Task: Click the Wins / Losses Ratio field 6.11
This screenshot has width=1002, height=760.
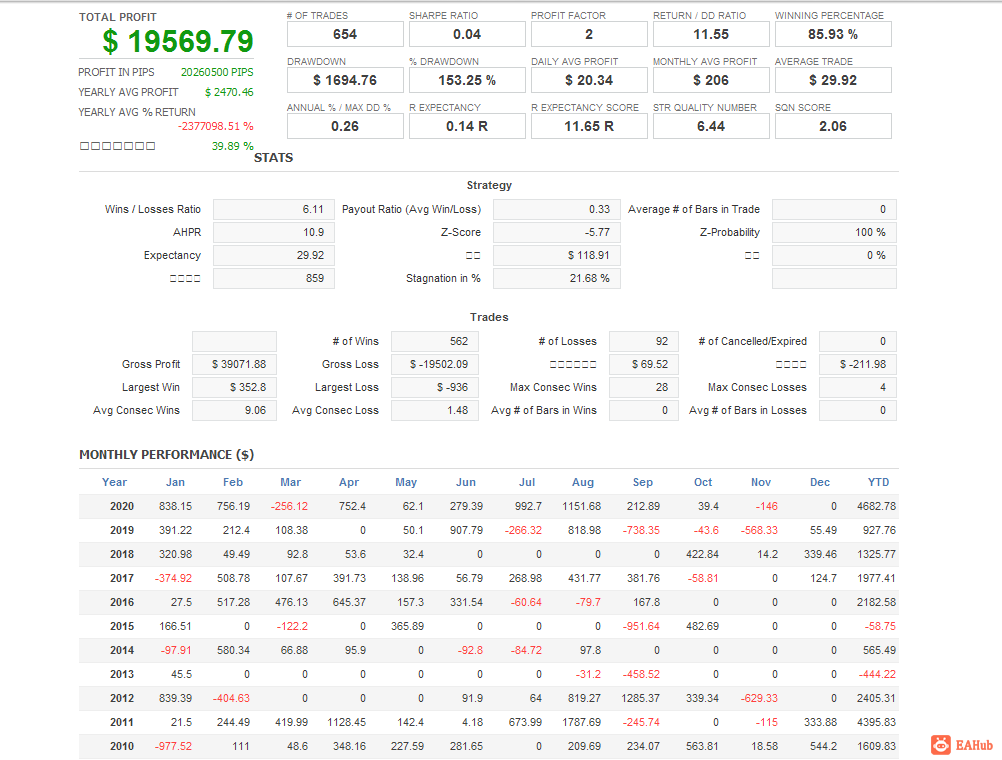Action: [274, 210]
